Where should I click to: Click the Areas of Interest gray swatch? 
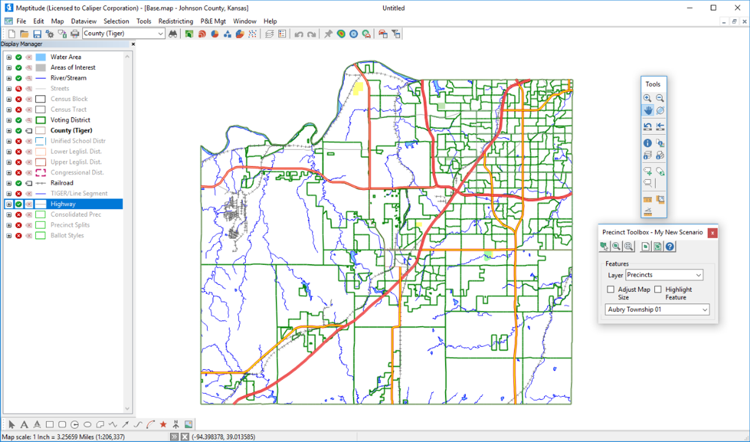pos(41,67)
